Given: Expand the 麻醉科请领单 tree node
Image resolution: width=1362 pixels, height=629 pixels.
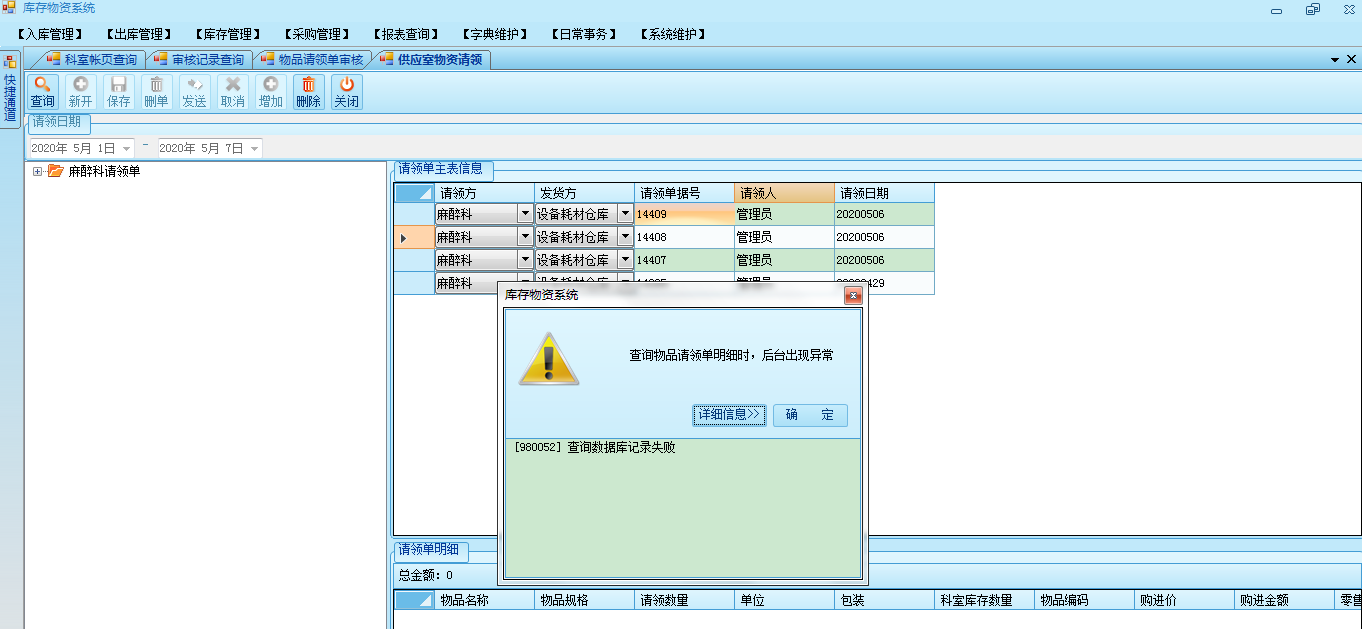Looking at the screenshot, I should click(x=37, y=171).
